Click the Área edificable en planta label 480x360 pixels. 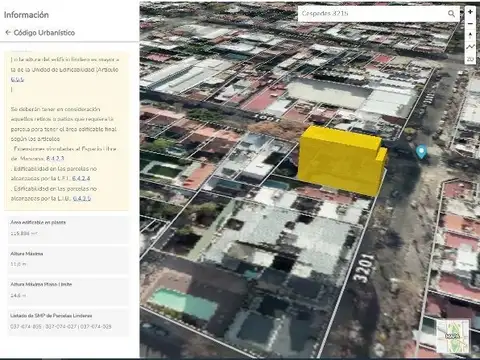(x=38, y=222)
